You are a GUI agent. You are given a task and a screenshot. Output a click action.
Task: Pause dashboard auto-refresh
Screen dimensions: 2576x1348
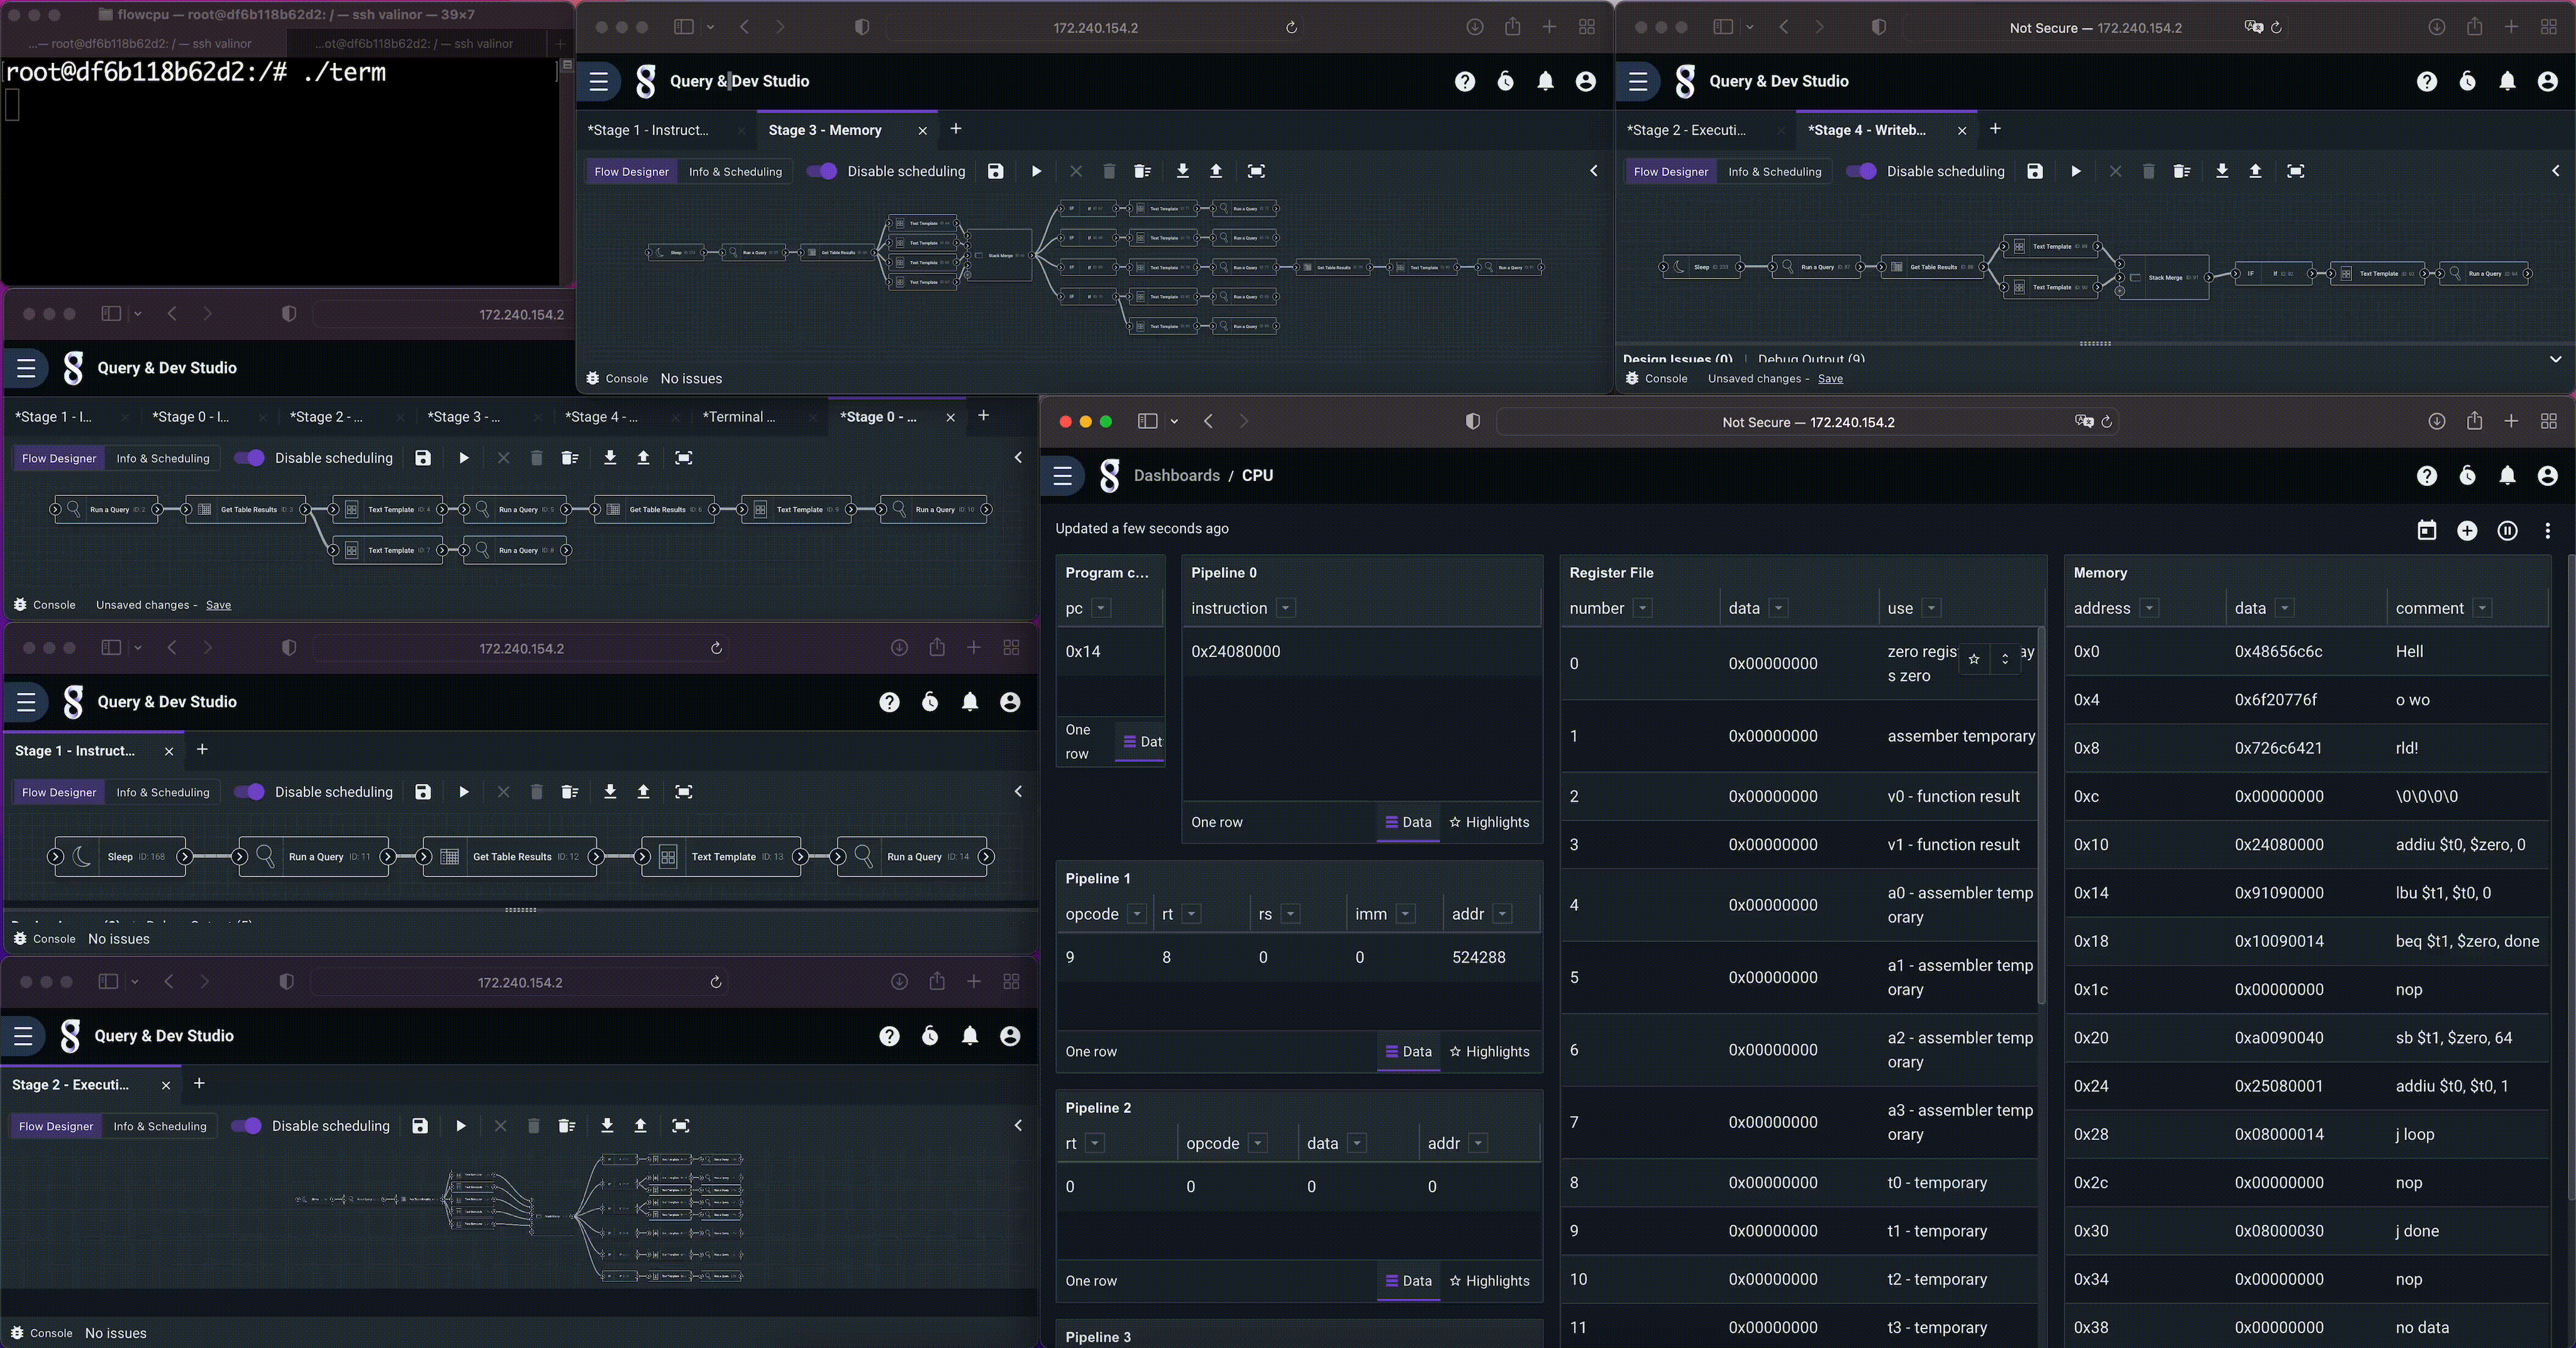2507,530
